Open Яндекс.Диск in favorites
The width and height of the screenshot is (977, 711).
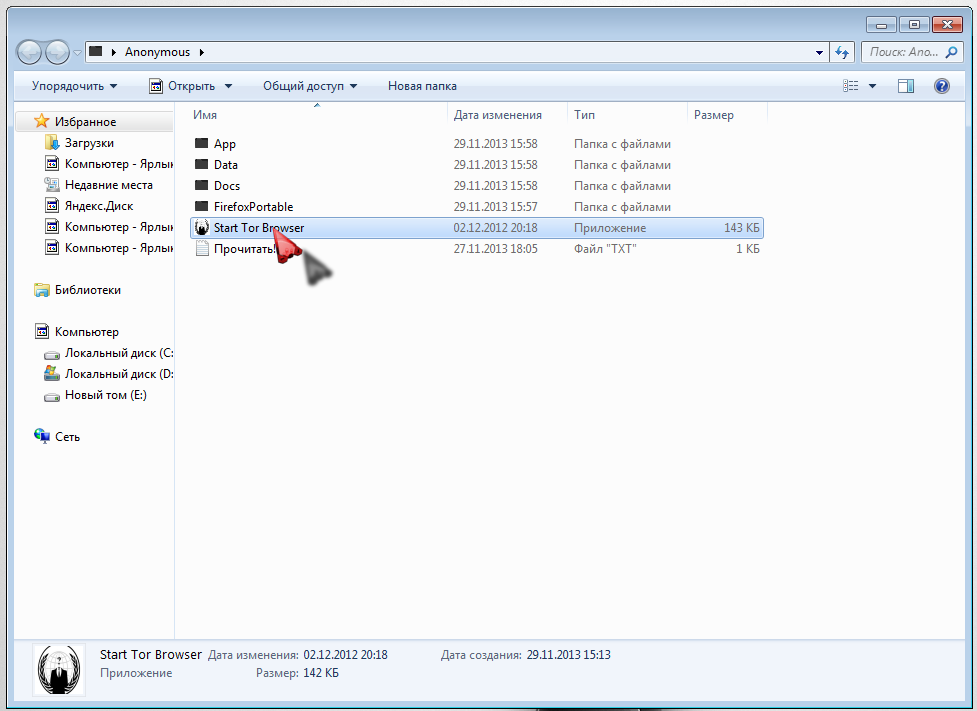point(99,206)
